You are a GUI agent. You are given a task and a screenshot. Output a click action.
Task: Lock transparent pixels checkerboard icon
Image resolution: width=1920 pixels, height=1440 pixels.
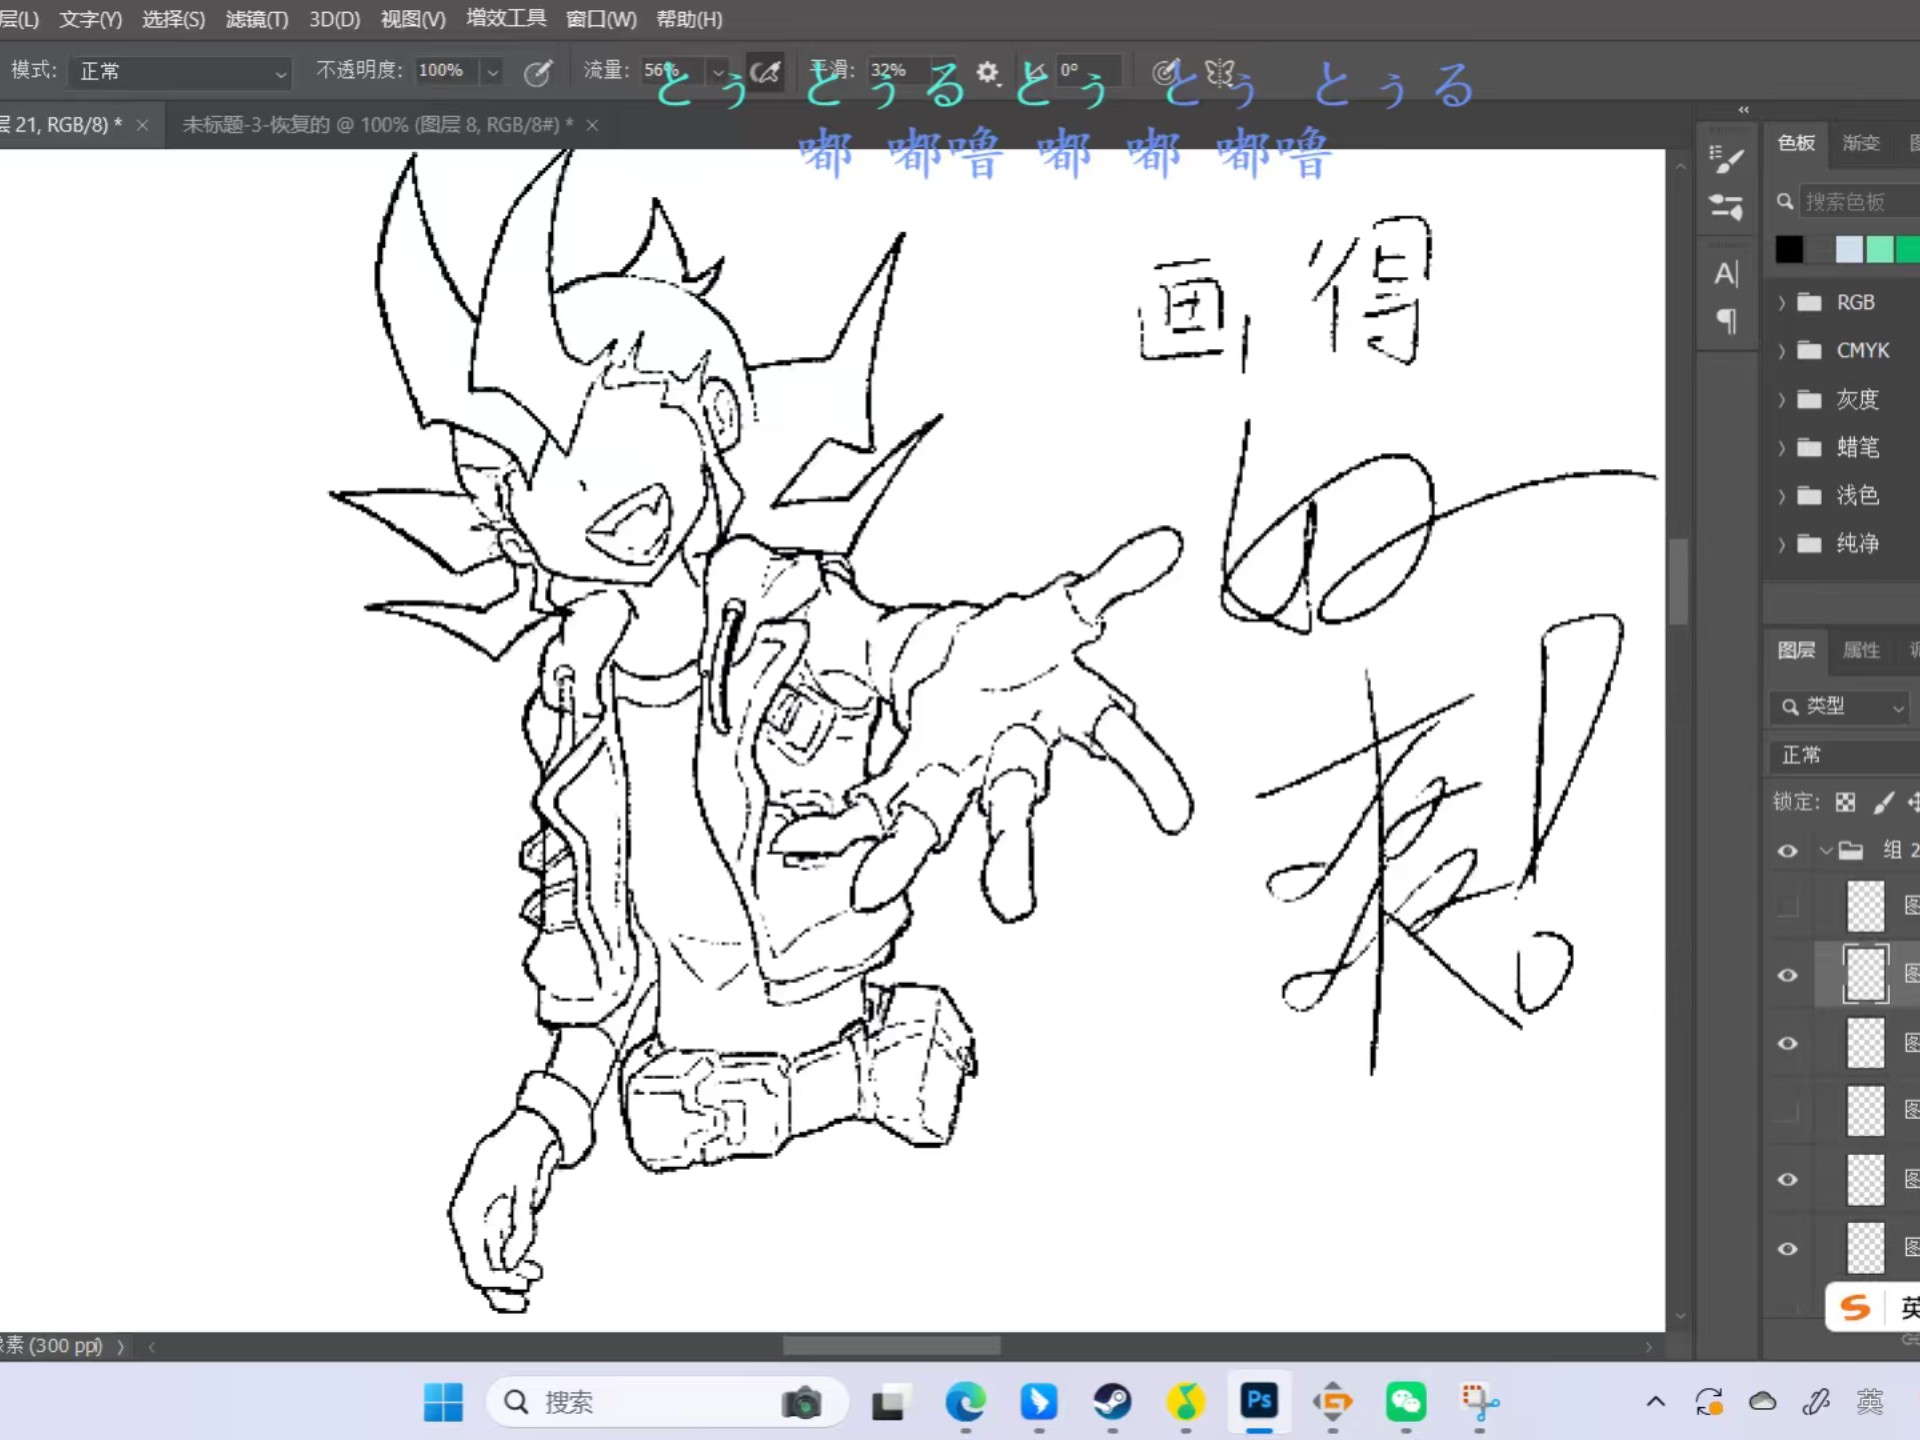[x=1845, y=802]
